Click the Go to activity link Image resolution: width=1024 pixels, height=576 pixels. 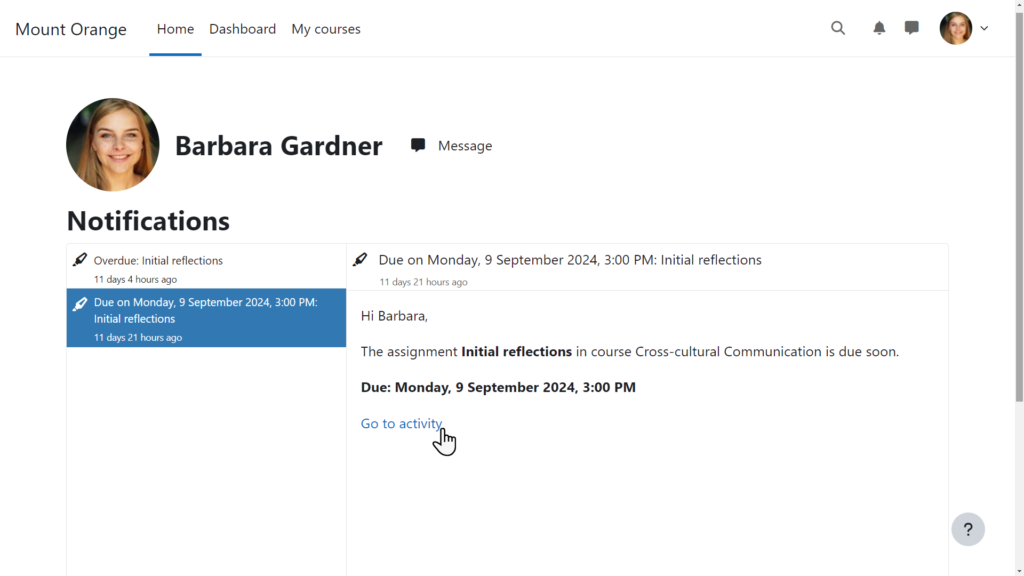(x=401, y=423)
